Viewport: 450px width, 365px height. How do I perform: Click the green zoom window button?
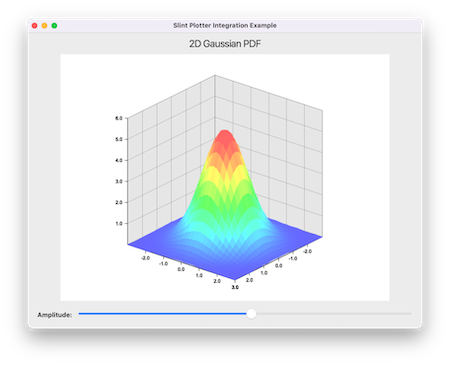point(54,26)
